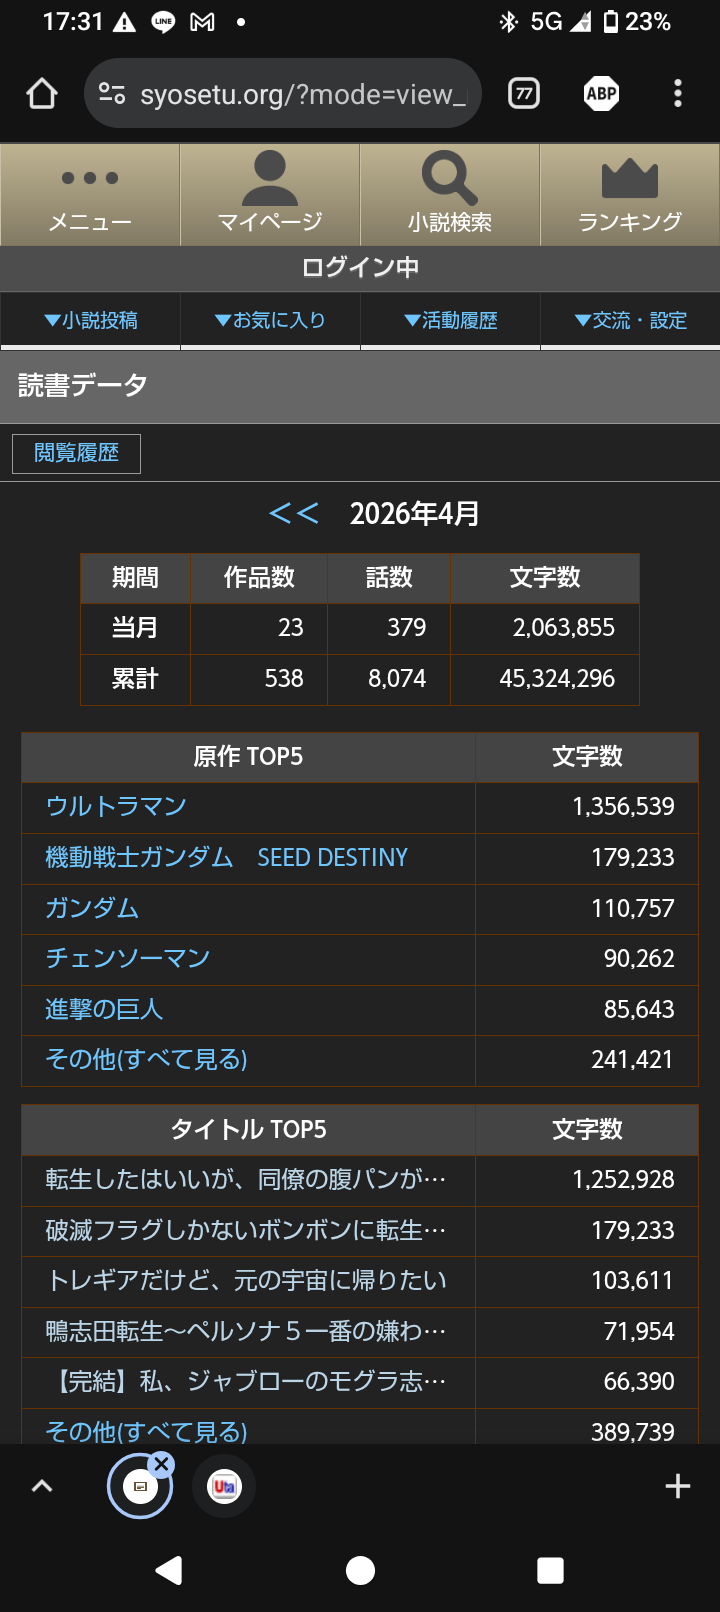720x1612 pixels.
Task: Open the tab switcher showing 77 tabs
Action: (524, 94)
